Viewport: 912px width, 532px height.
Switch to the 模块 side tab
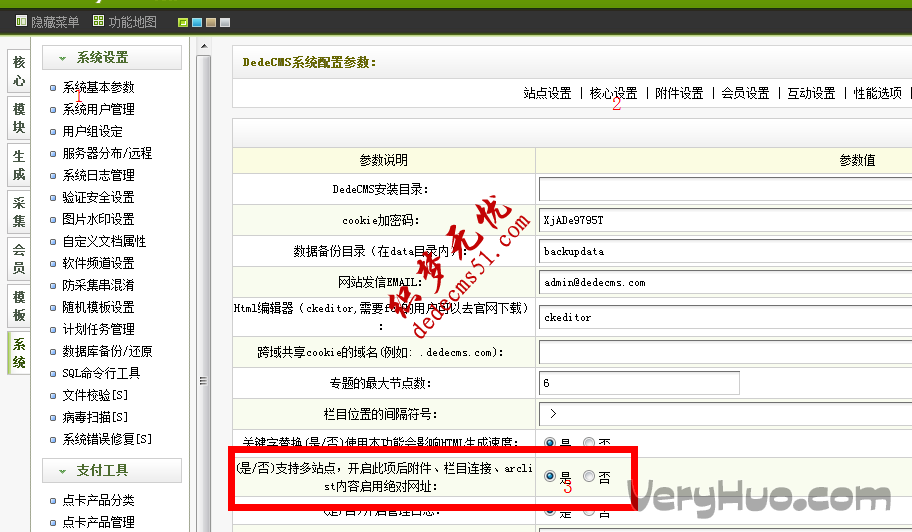tap(19, 118)
